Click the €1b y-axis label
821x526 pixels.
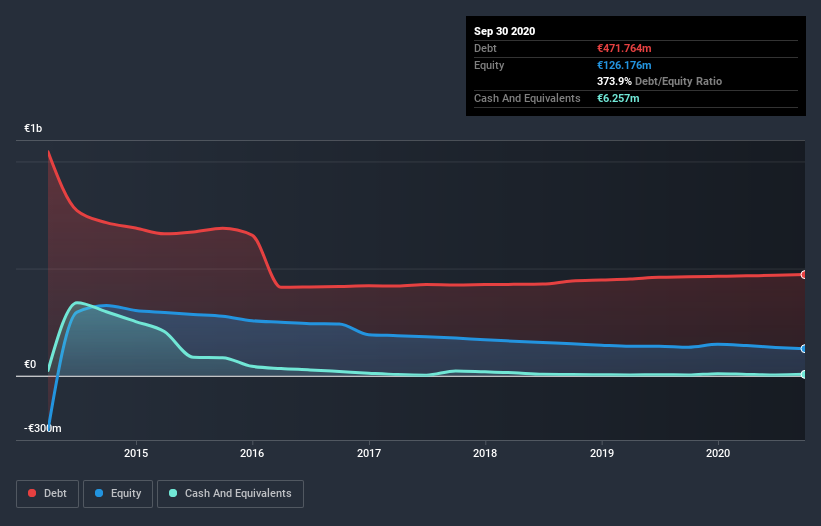click(33, 128)
